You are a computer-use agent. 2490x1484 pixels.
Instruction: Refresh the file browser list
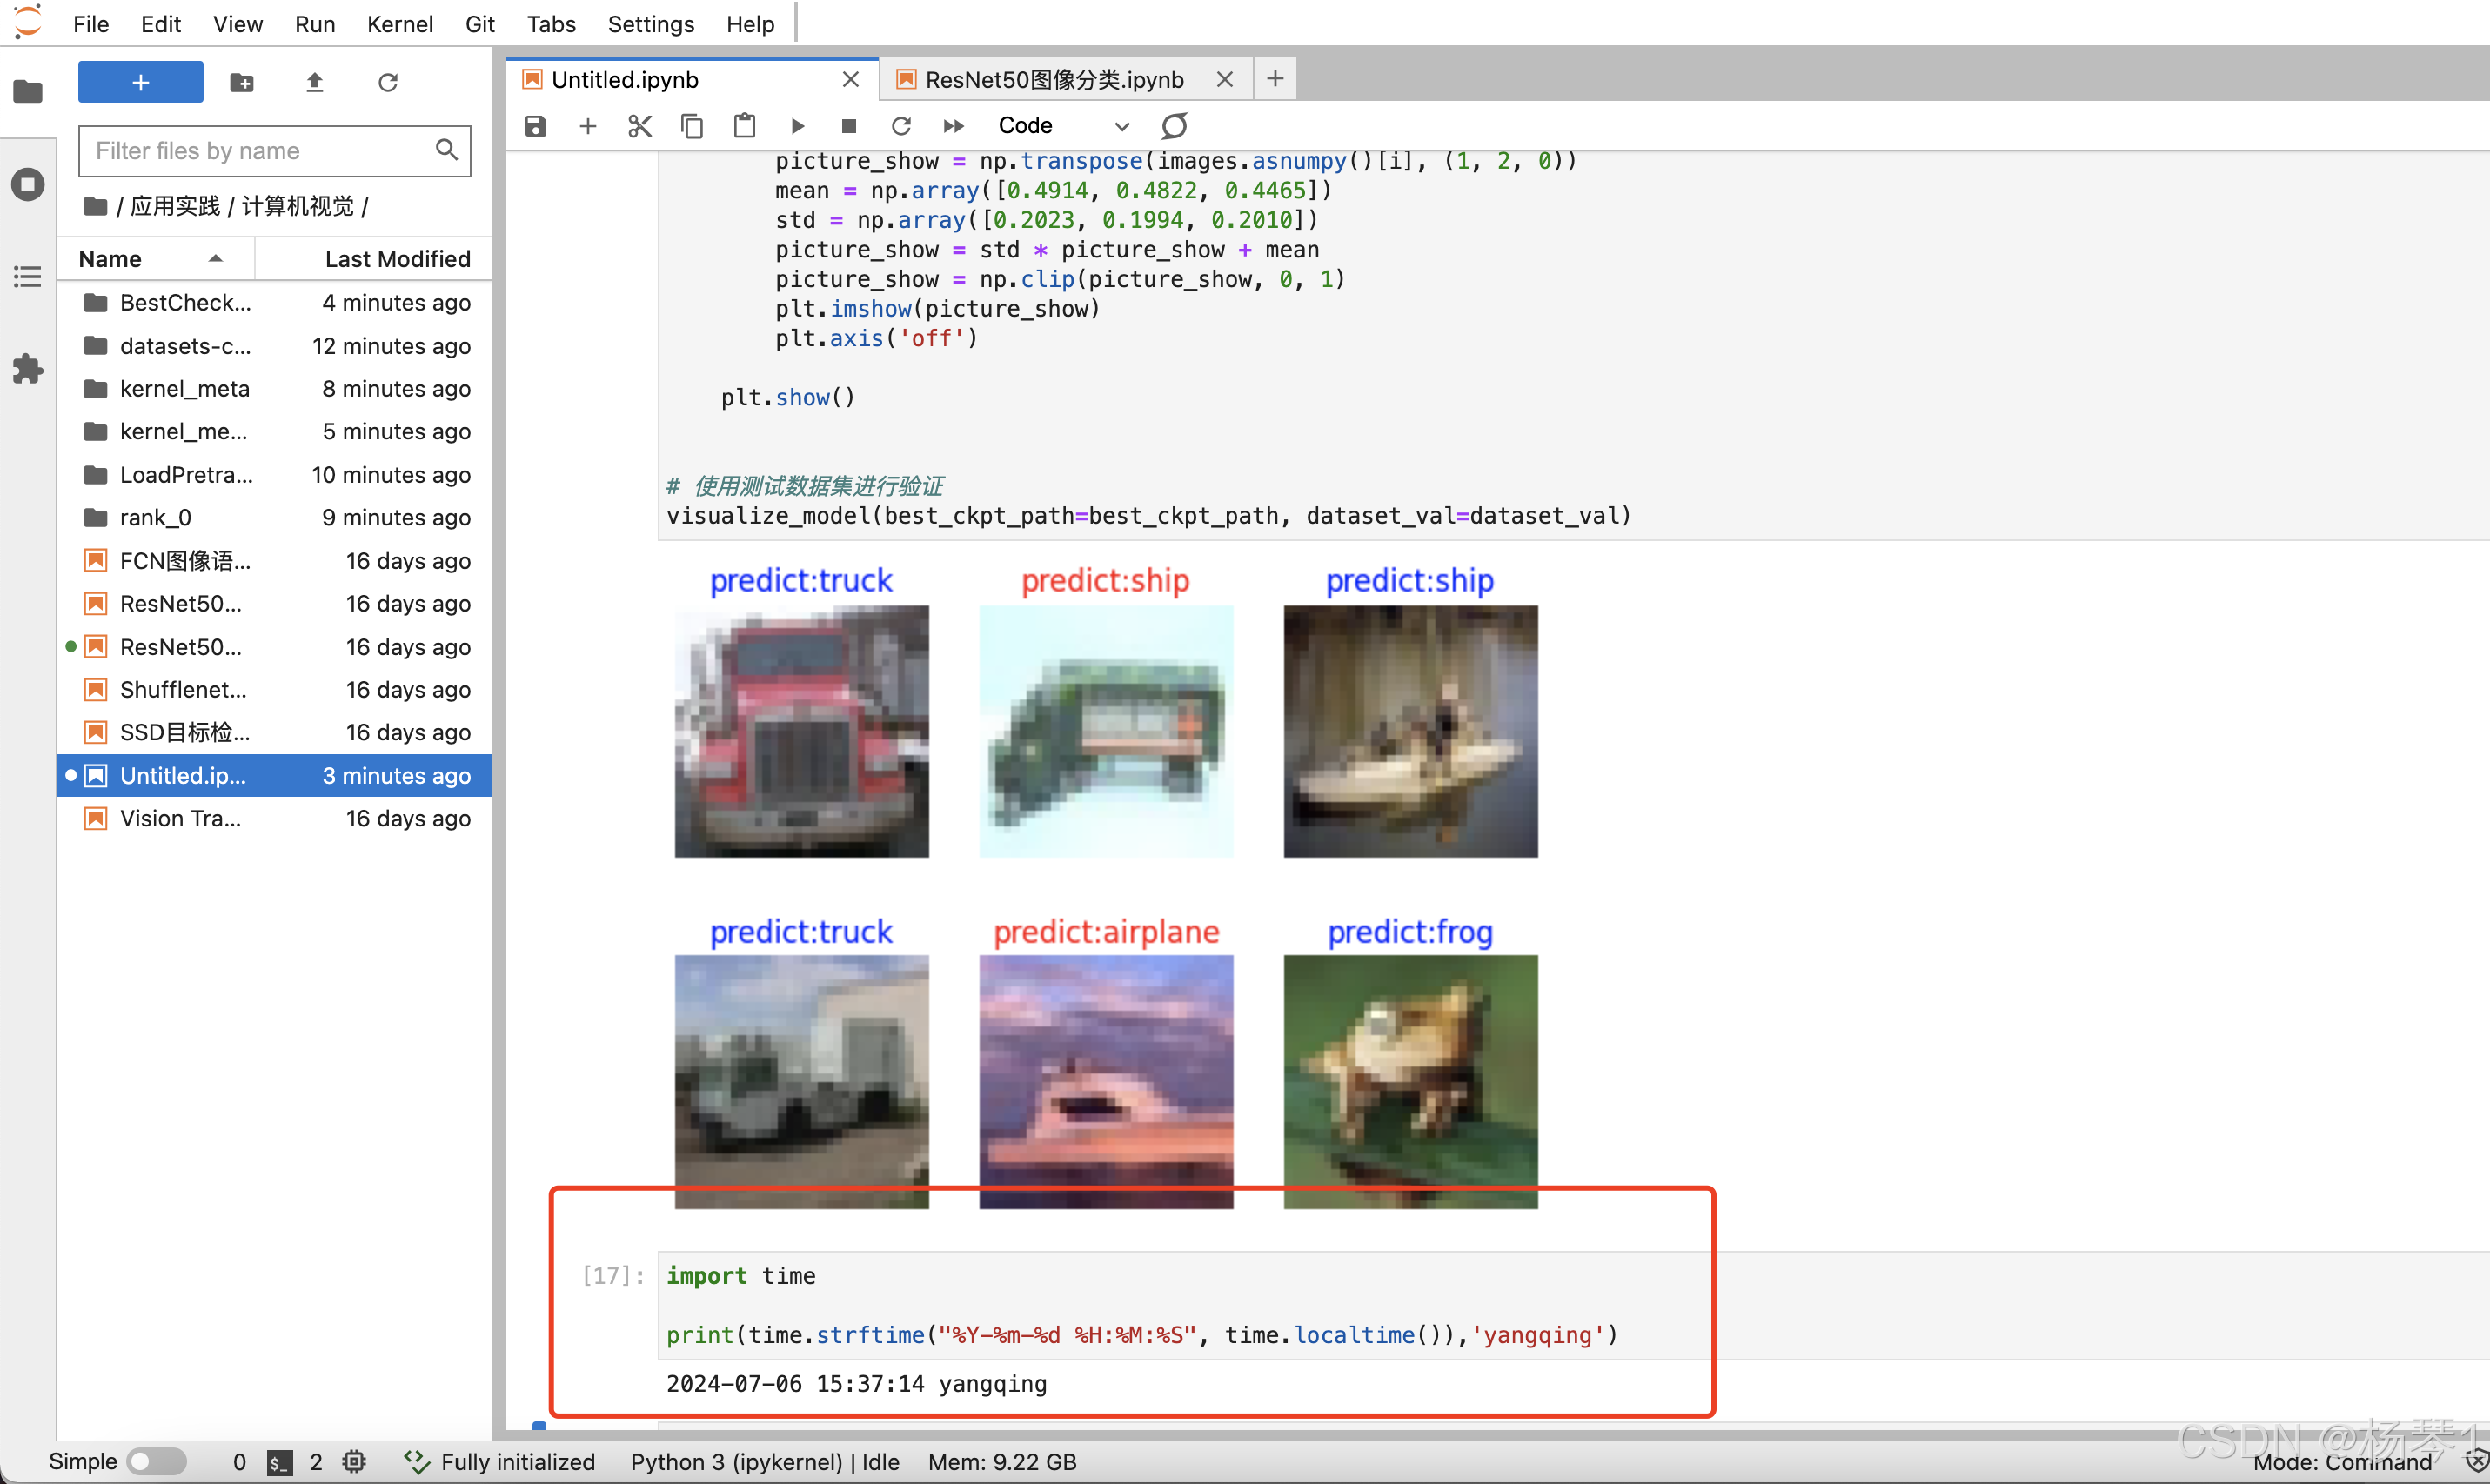[x=388, y=82]
